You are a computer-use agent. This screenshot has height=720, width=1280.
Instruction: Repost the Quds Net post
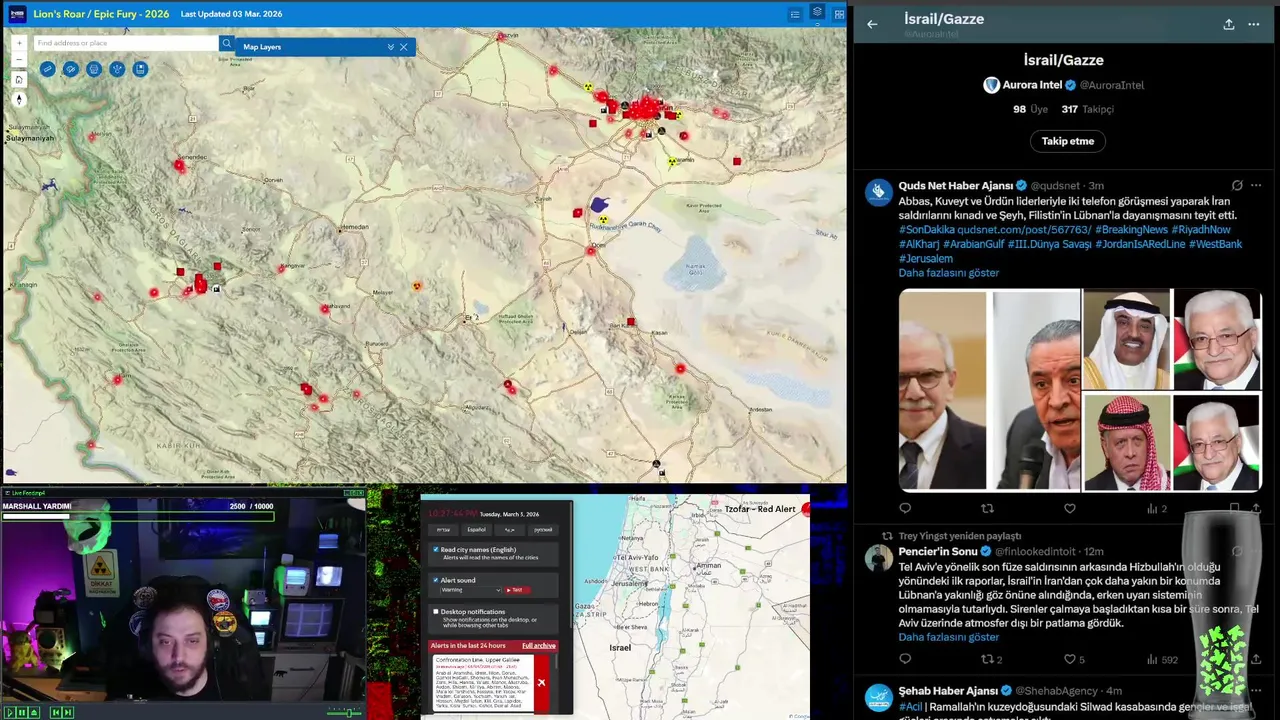pyautogui.click(x=987, y=509)
